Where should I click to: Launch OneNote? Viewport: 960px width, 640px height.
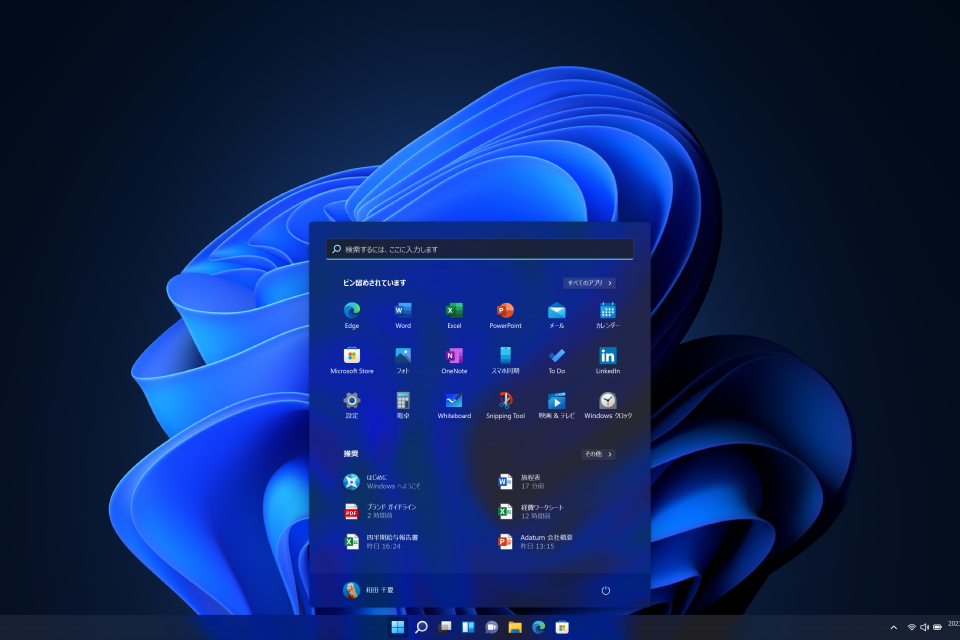click(453, 357)
